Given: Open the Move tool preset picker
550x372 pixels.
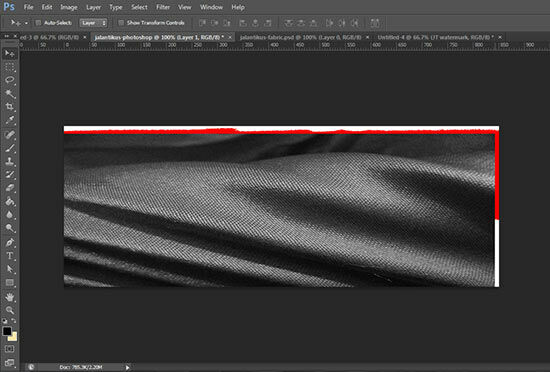Looking at the screenshot, I should (x=26, y=23).
